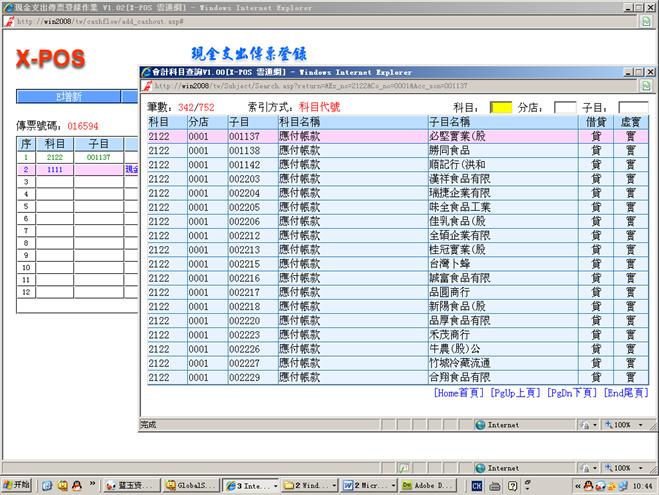The height and width of the screenshot is (495, 659).
Task: Click the F增新 button in X-POS page
Action: pos(66,96)
